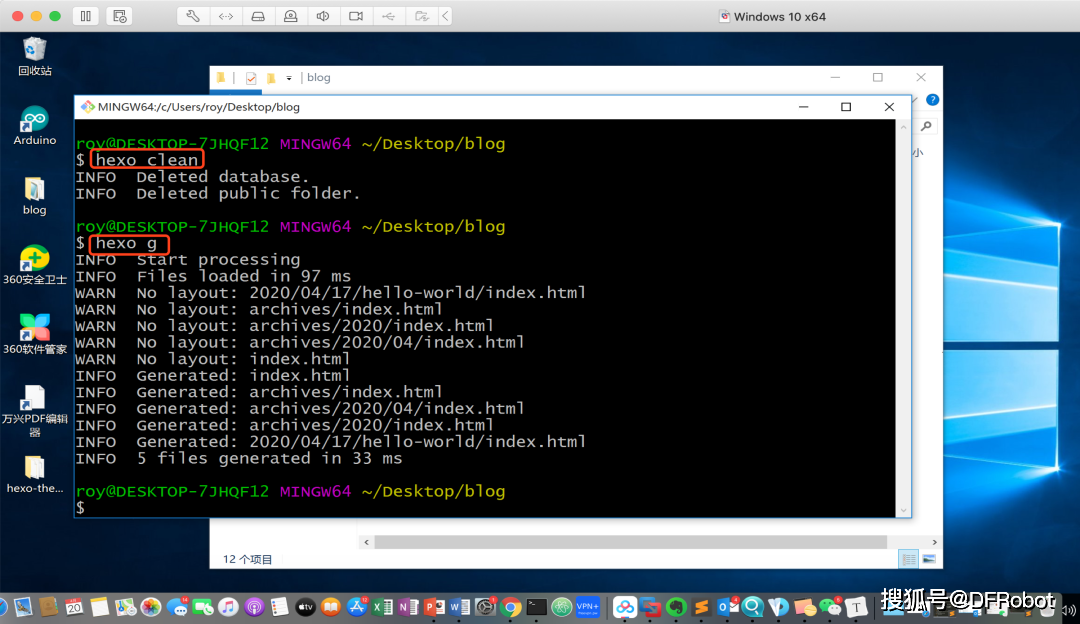Open virtual machine settings wrench
This screenshot has height=624, width=1080.
tap(193, 16)
